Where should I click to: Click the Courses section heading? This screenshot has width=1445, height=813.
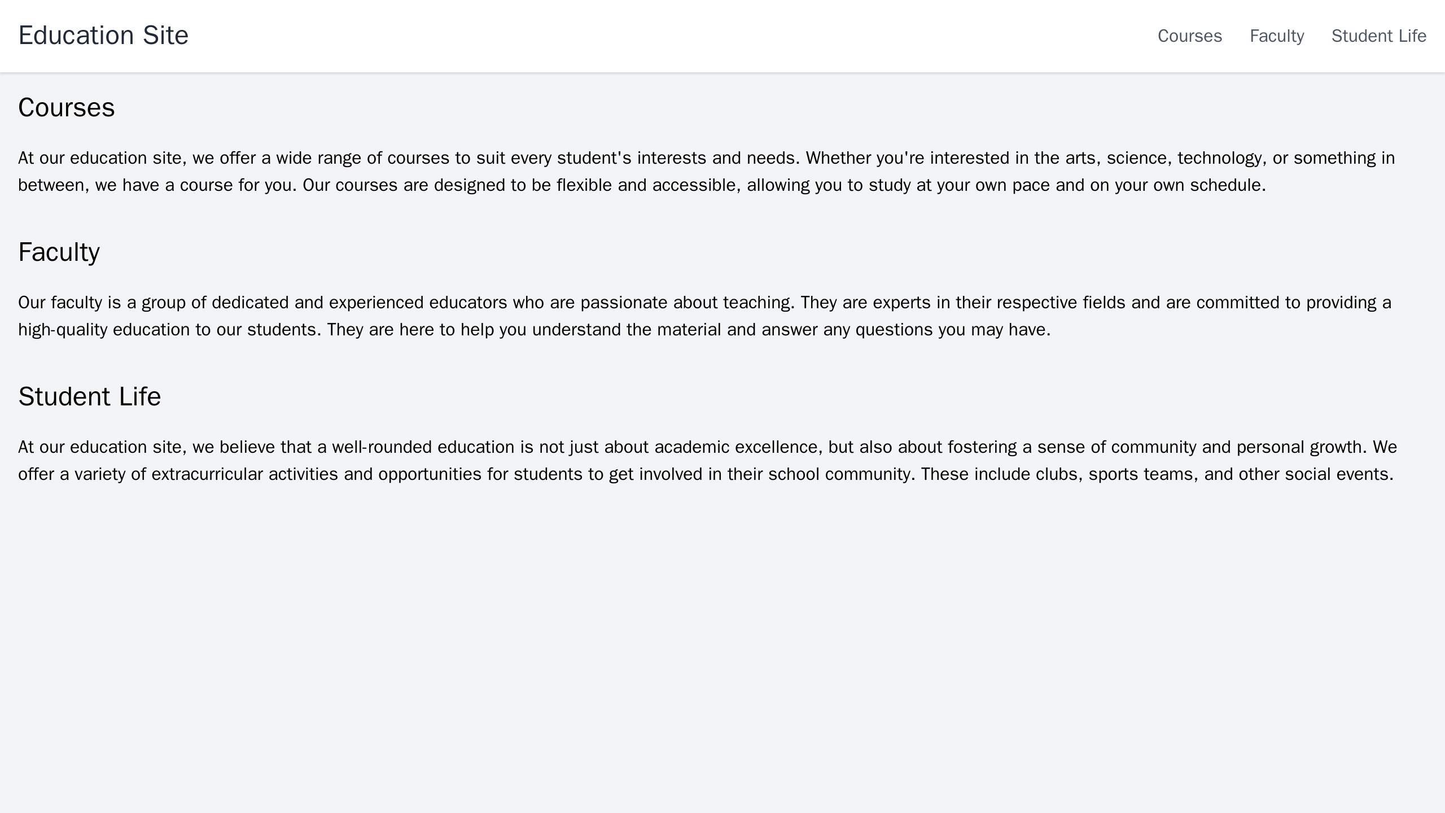tap(66, 107)
